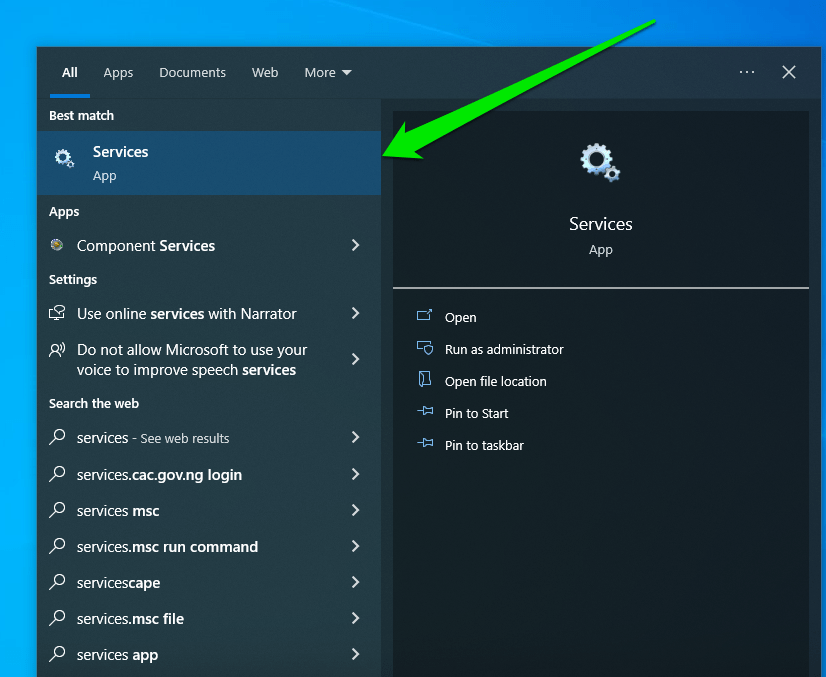Image resolution: width=826 pixels, height=677 pixels.
Task: Close the search panel with X
Action: [789, 72]
